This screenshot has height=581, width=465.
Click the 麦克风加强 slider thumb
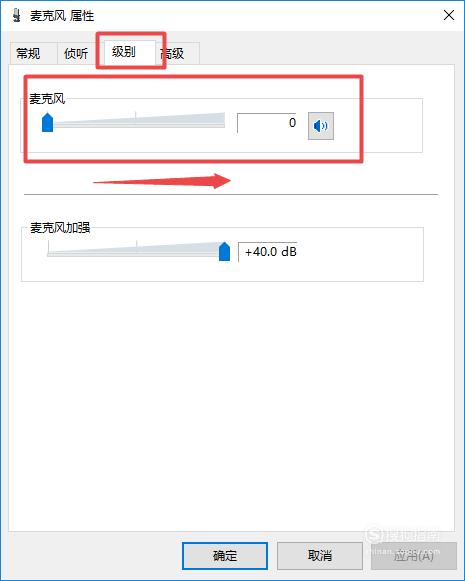224,252
